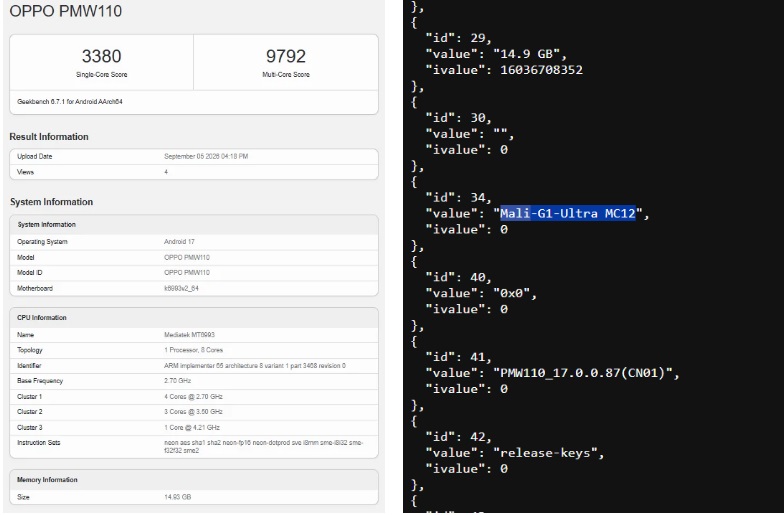Click the 3380 single-core score
This screenshot has width=784, height=515.
(102, 56)
